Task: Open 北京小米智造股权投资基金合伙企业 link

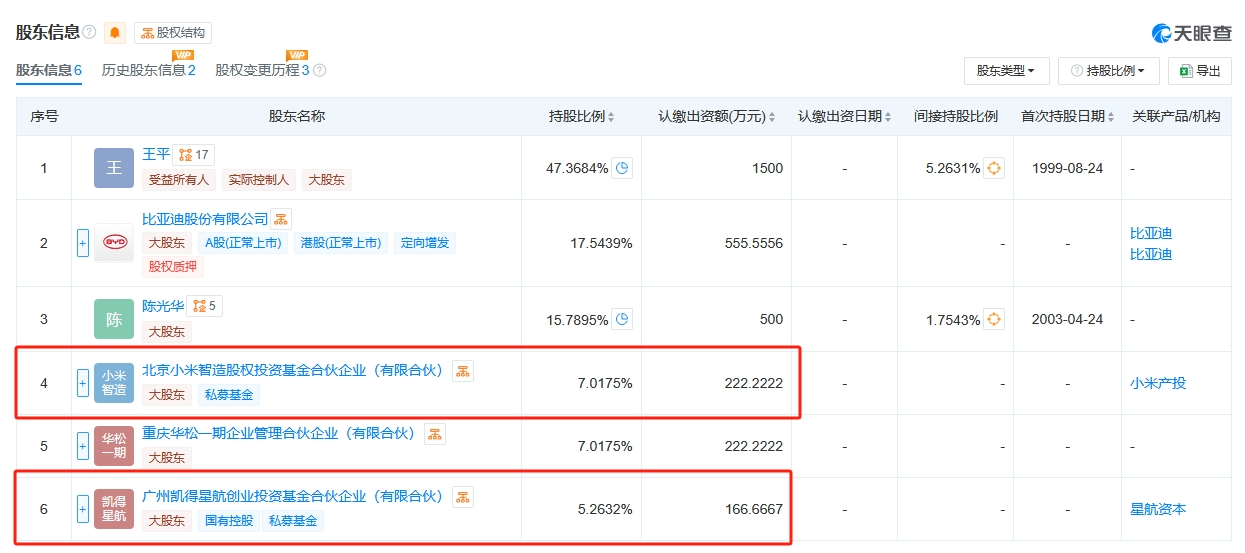Action: 292,371
